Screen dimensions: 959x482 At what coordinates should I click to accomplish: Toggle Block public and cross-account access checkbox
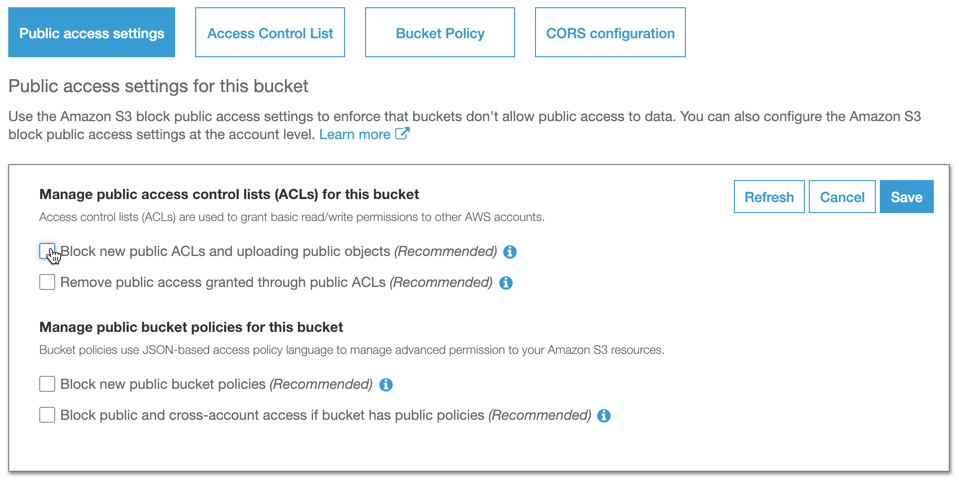47,415
